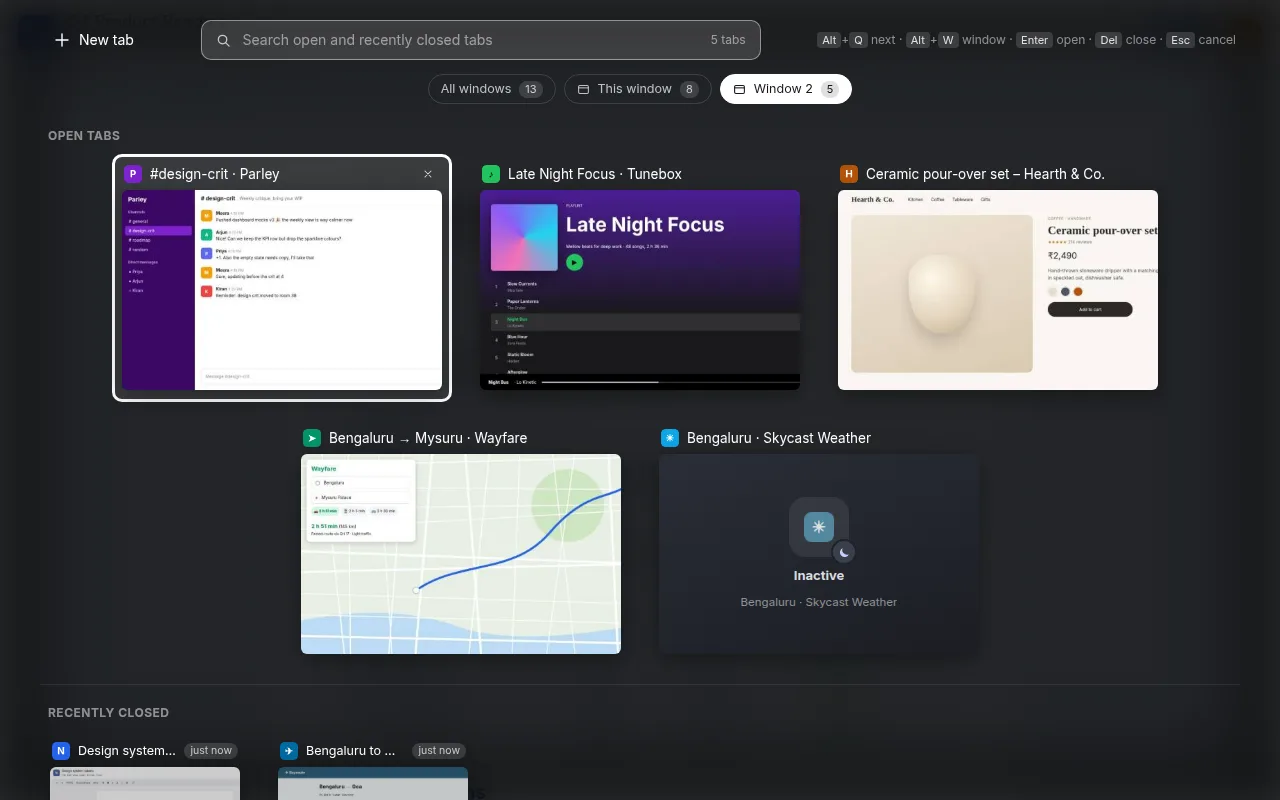The height and width of the screenshot is (800, 1280).
Task: Click the "Bengaluru · Skycast Weather" caption under Inactive
Action: 819,602
